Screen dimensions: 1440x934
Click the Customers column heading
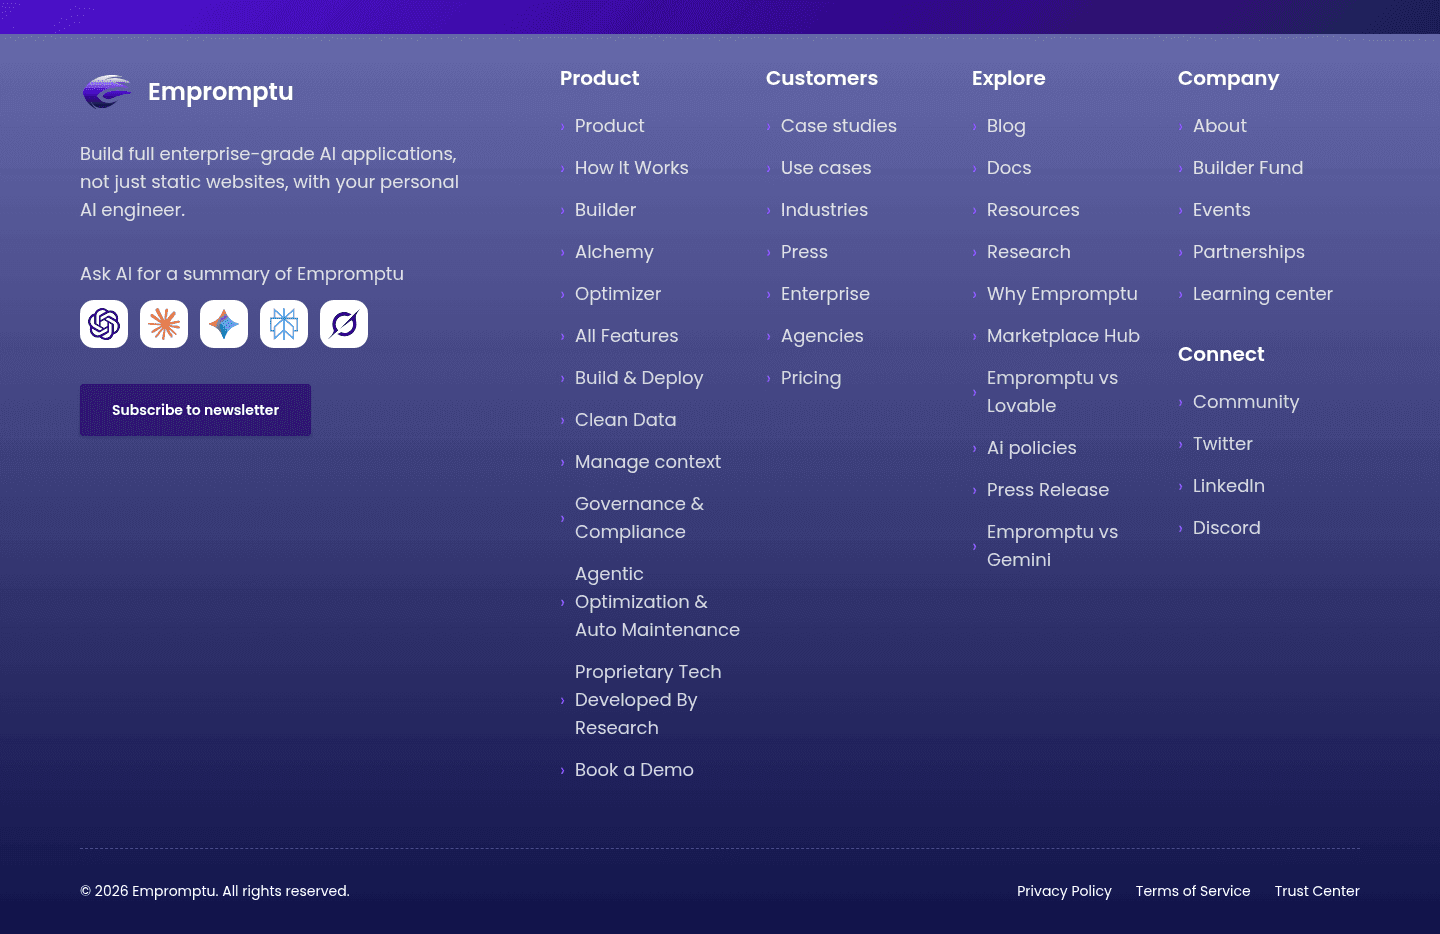click(822, 78)
